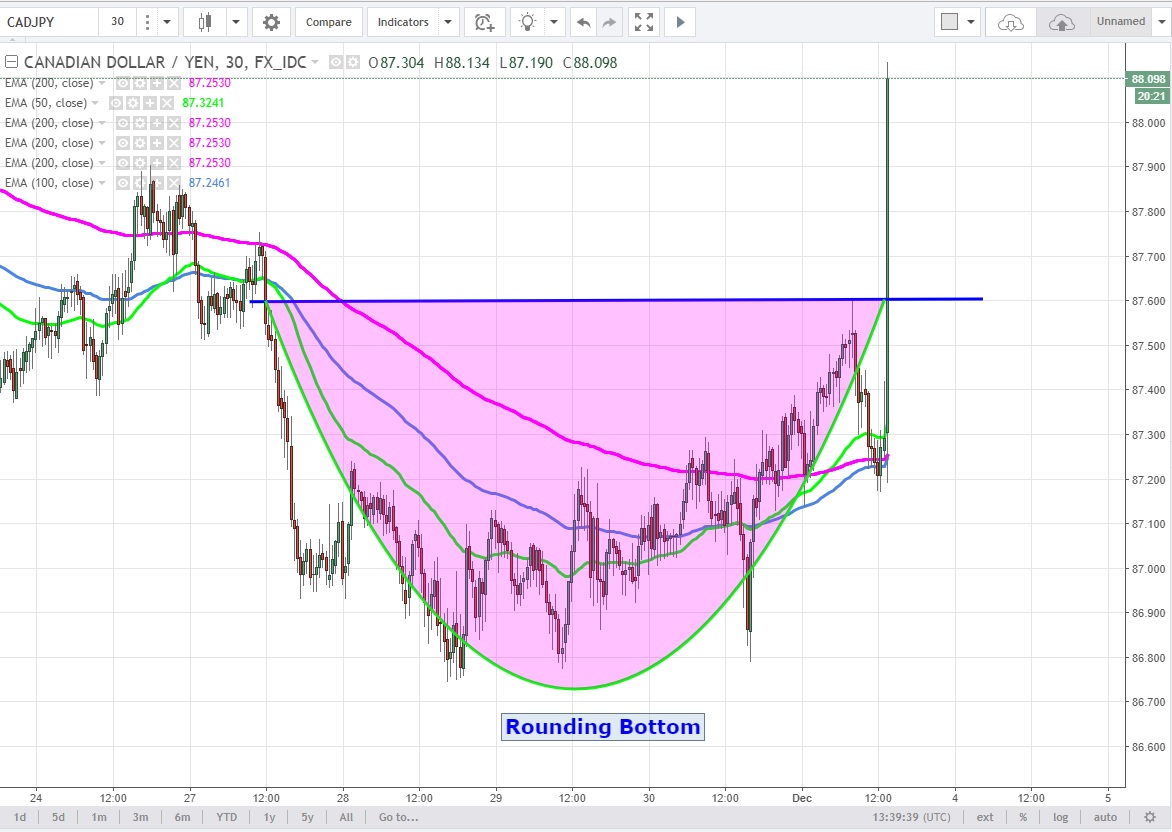1172x832 pixels.
Task: Start bar replay with the play button
Action: point(681,22)
